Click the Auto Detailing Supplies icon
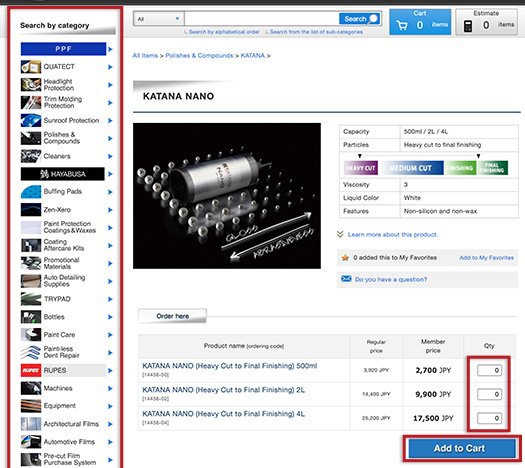The height and width of the screenshot is (468, 525). tap(31, 281)
